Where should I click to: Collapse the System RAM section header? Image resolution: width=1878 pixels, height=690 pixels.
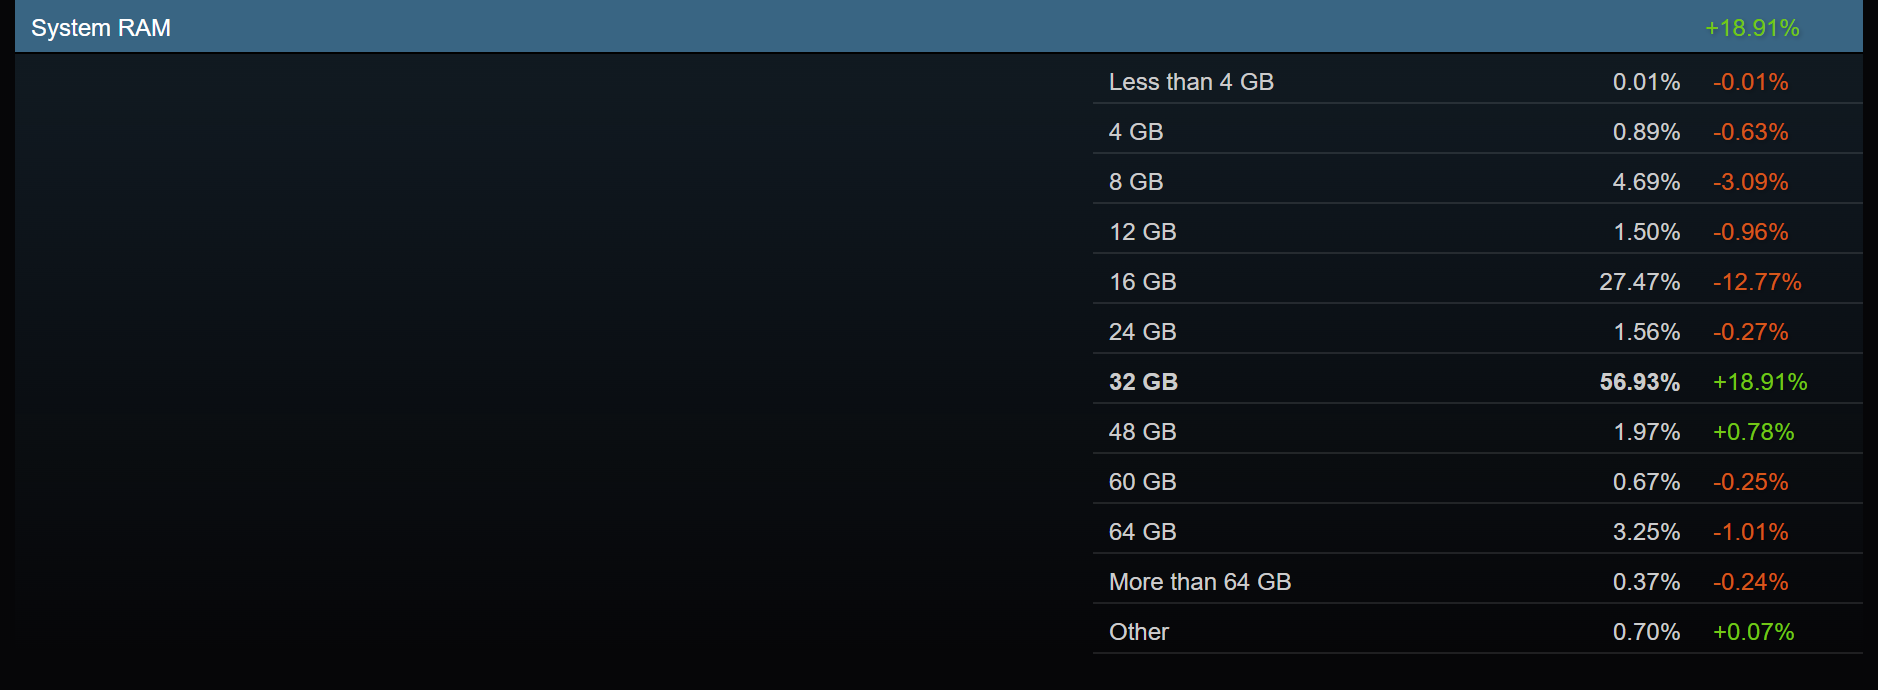(x=101, y=28)
